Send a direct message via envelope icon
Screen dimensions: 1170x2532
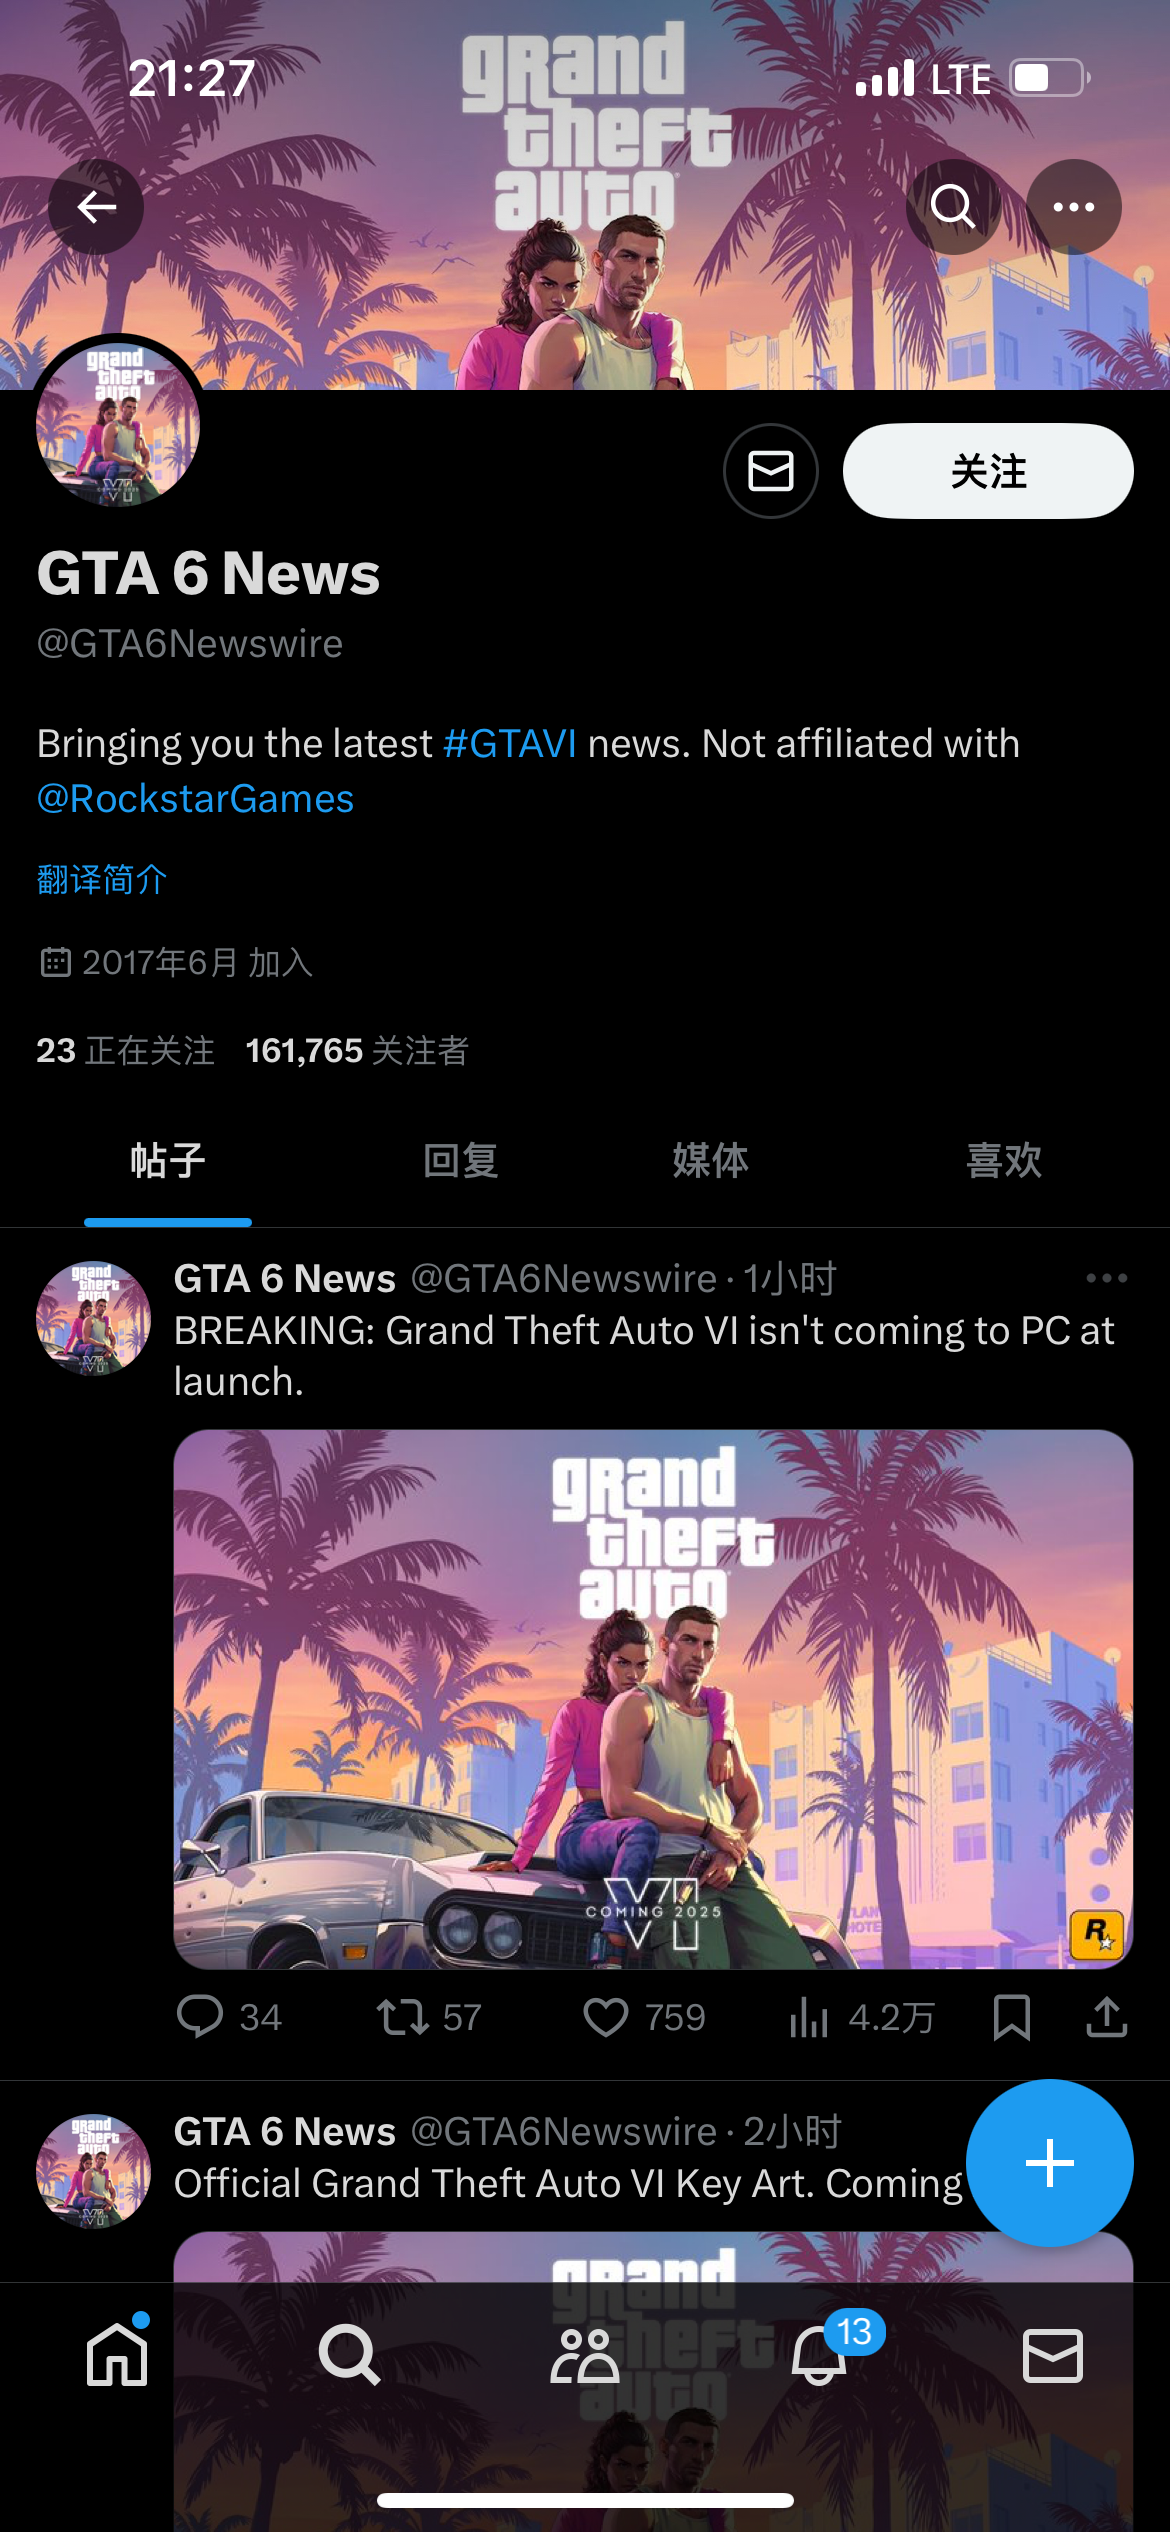click(771, 471)
